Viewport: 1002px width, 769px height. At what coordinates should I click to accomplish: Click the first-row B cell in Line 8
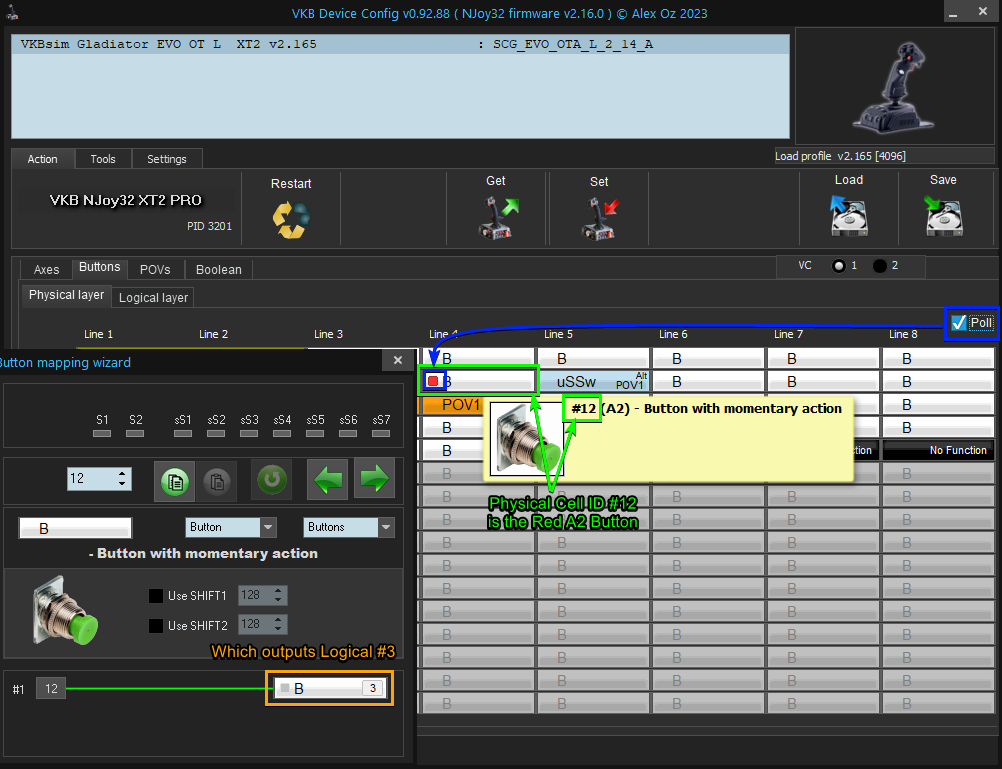pyautogui.click(x=938, y=359)
